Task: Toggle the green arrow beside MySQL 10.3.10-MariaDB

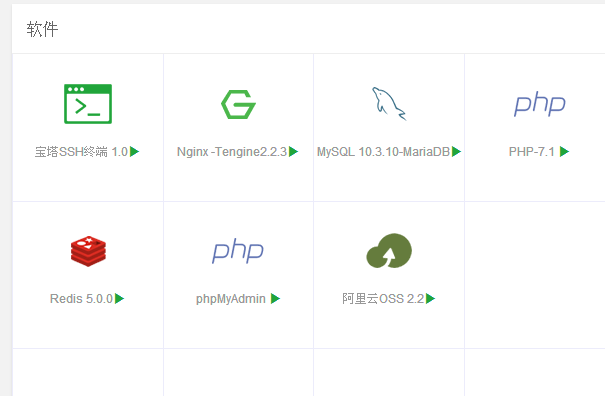Action: [x=456, y=152]
